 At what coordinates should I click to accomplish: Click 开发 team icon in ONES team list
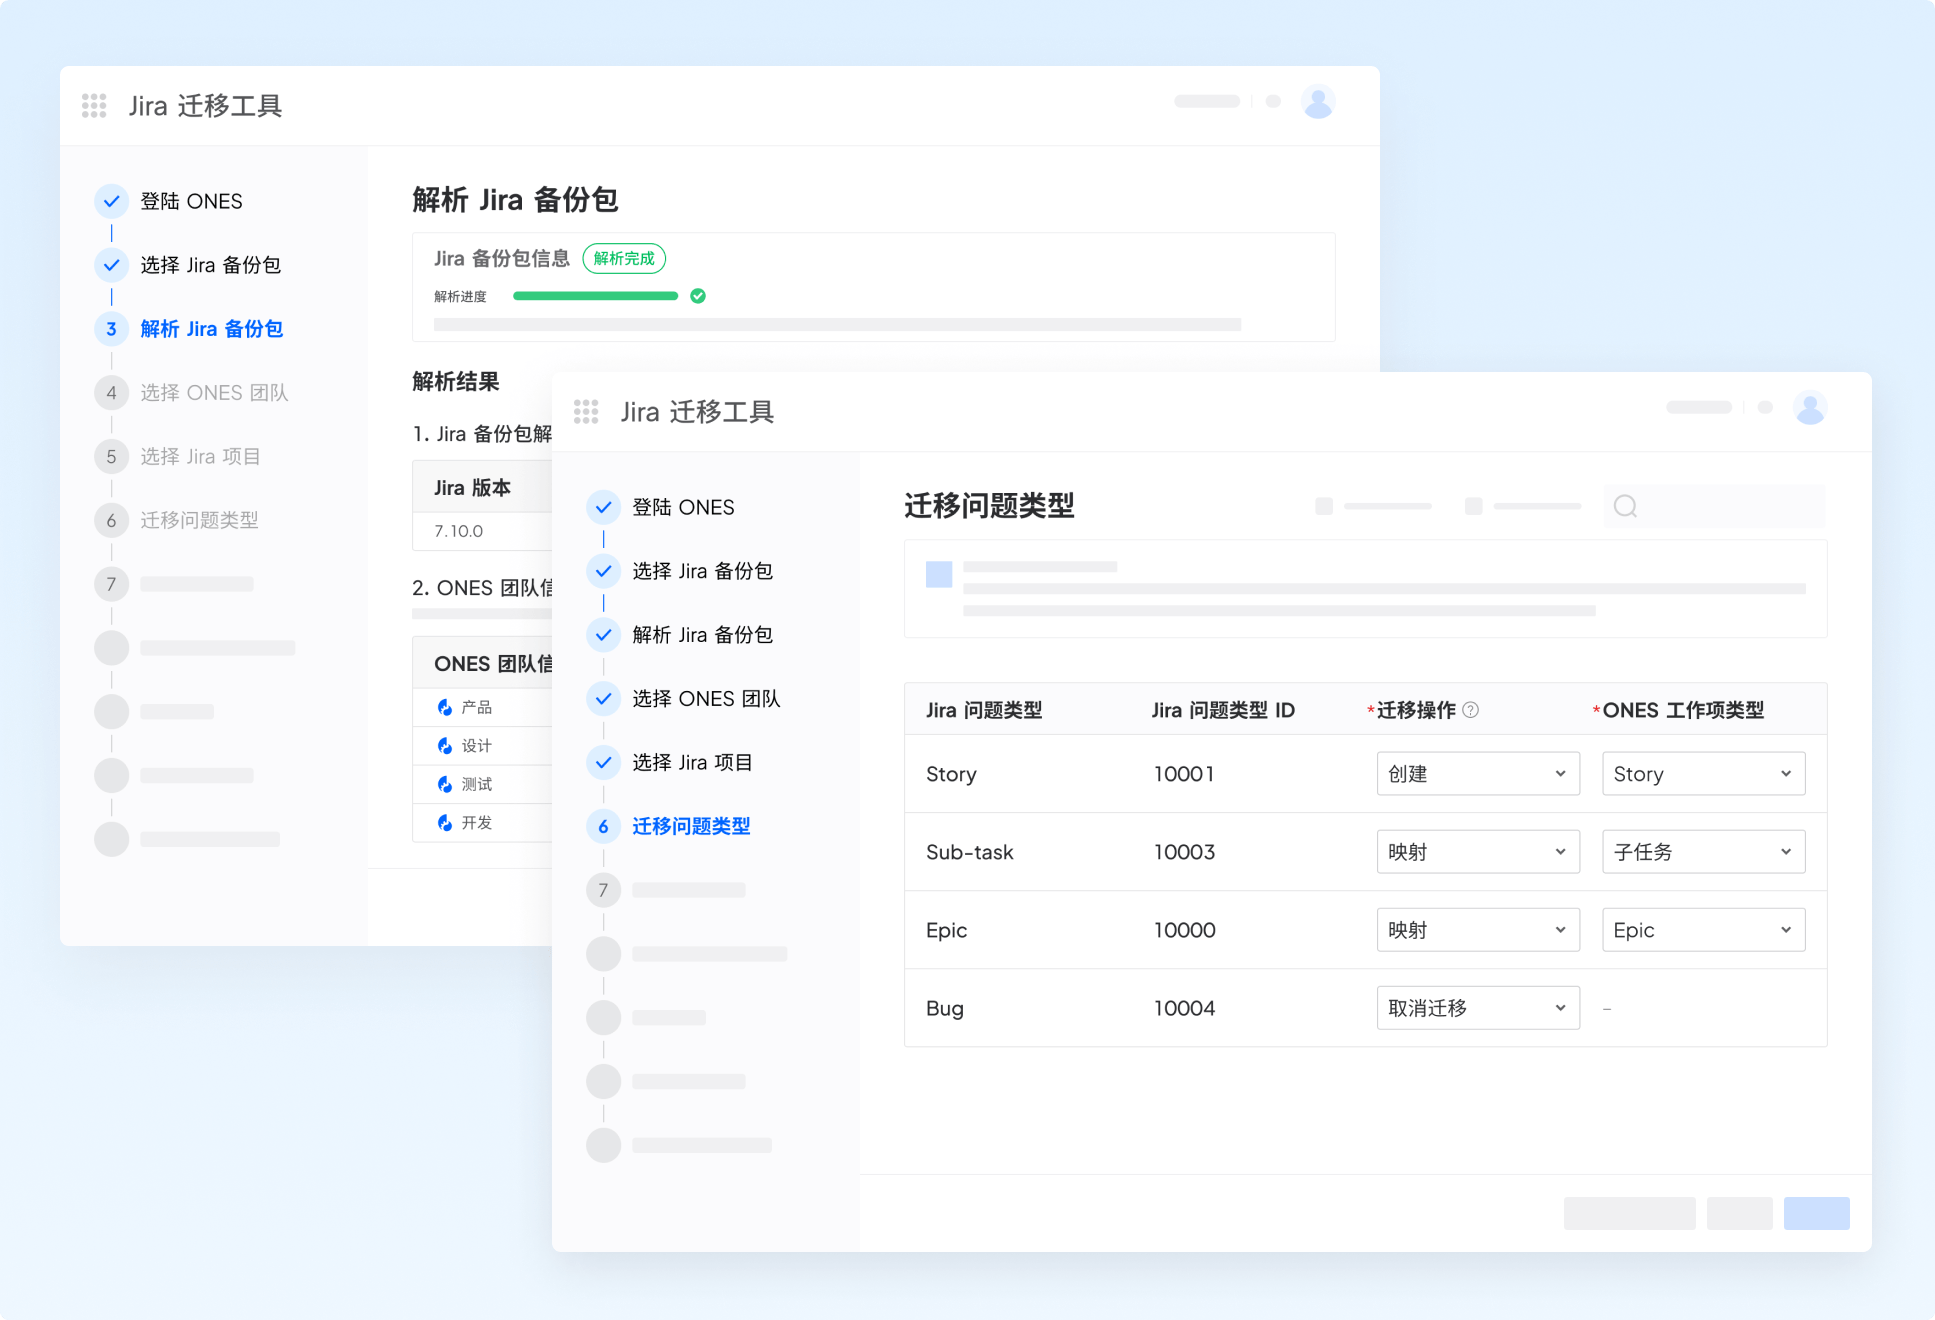click(445, 823)
